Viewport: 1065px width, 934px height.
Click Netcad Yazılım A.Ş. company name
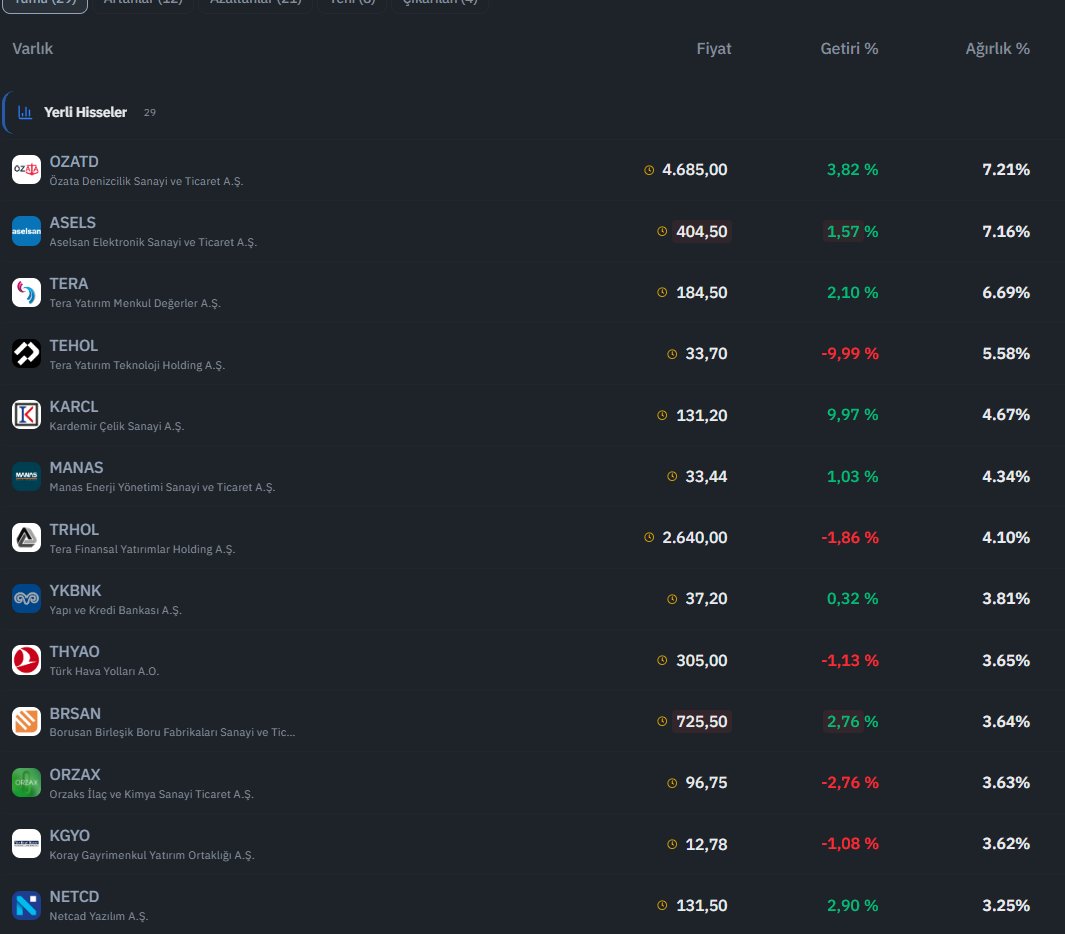tap(98, 916)
